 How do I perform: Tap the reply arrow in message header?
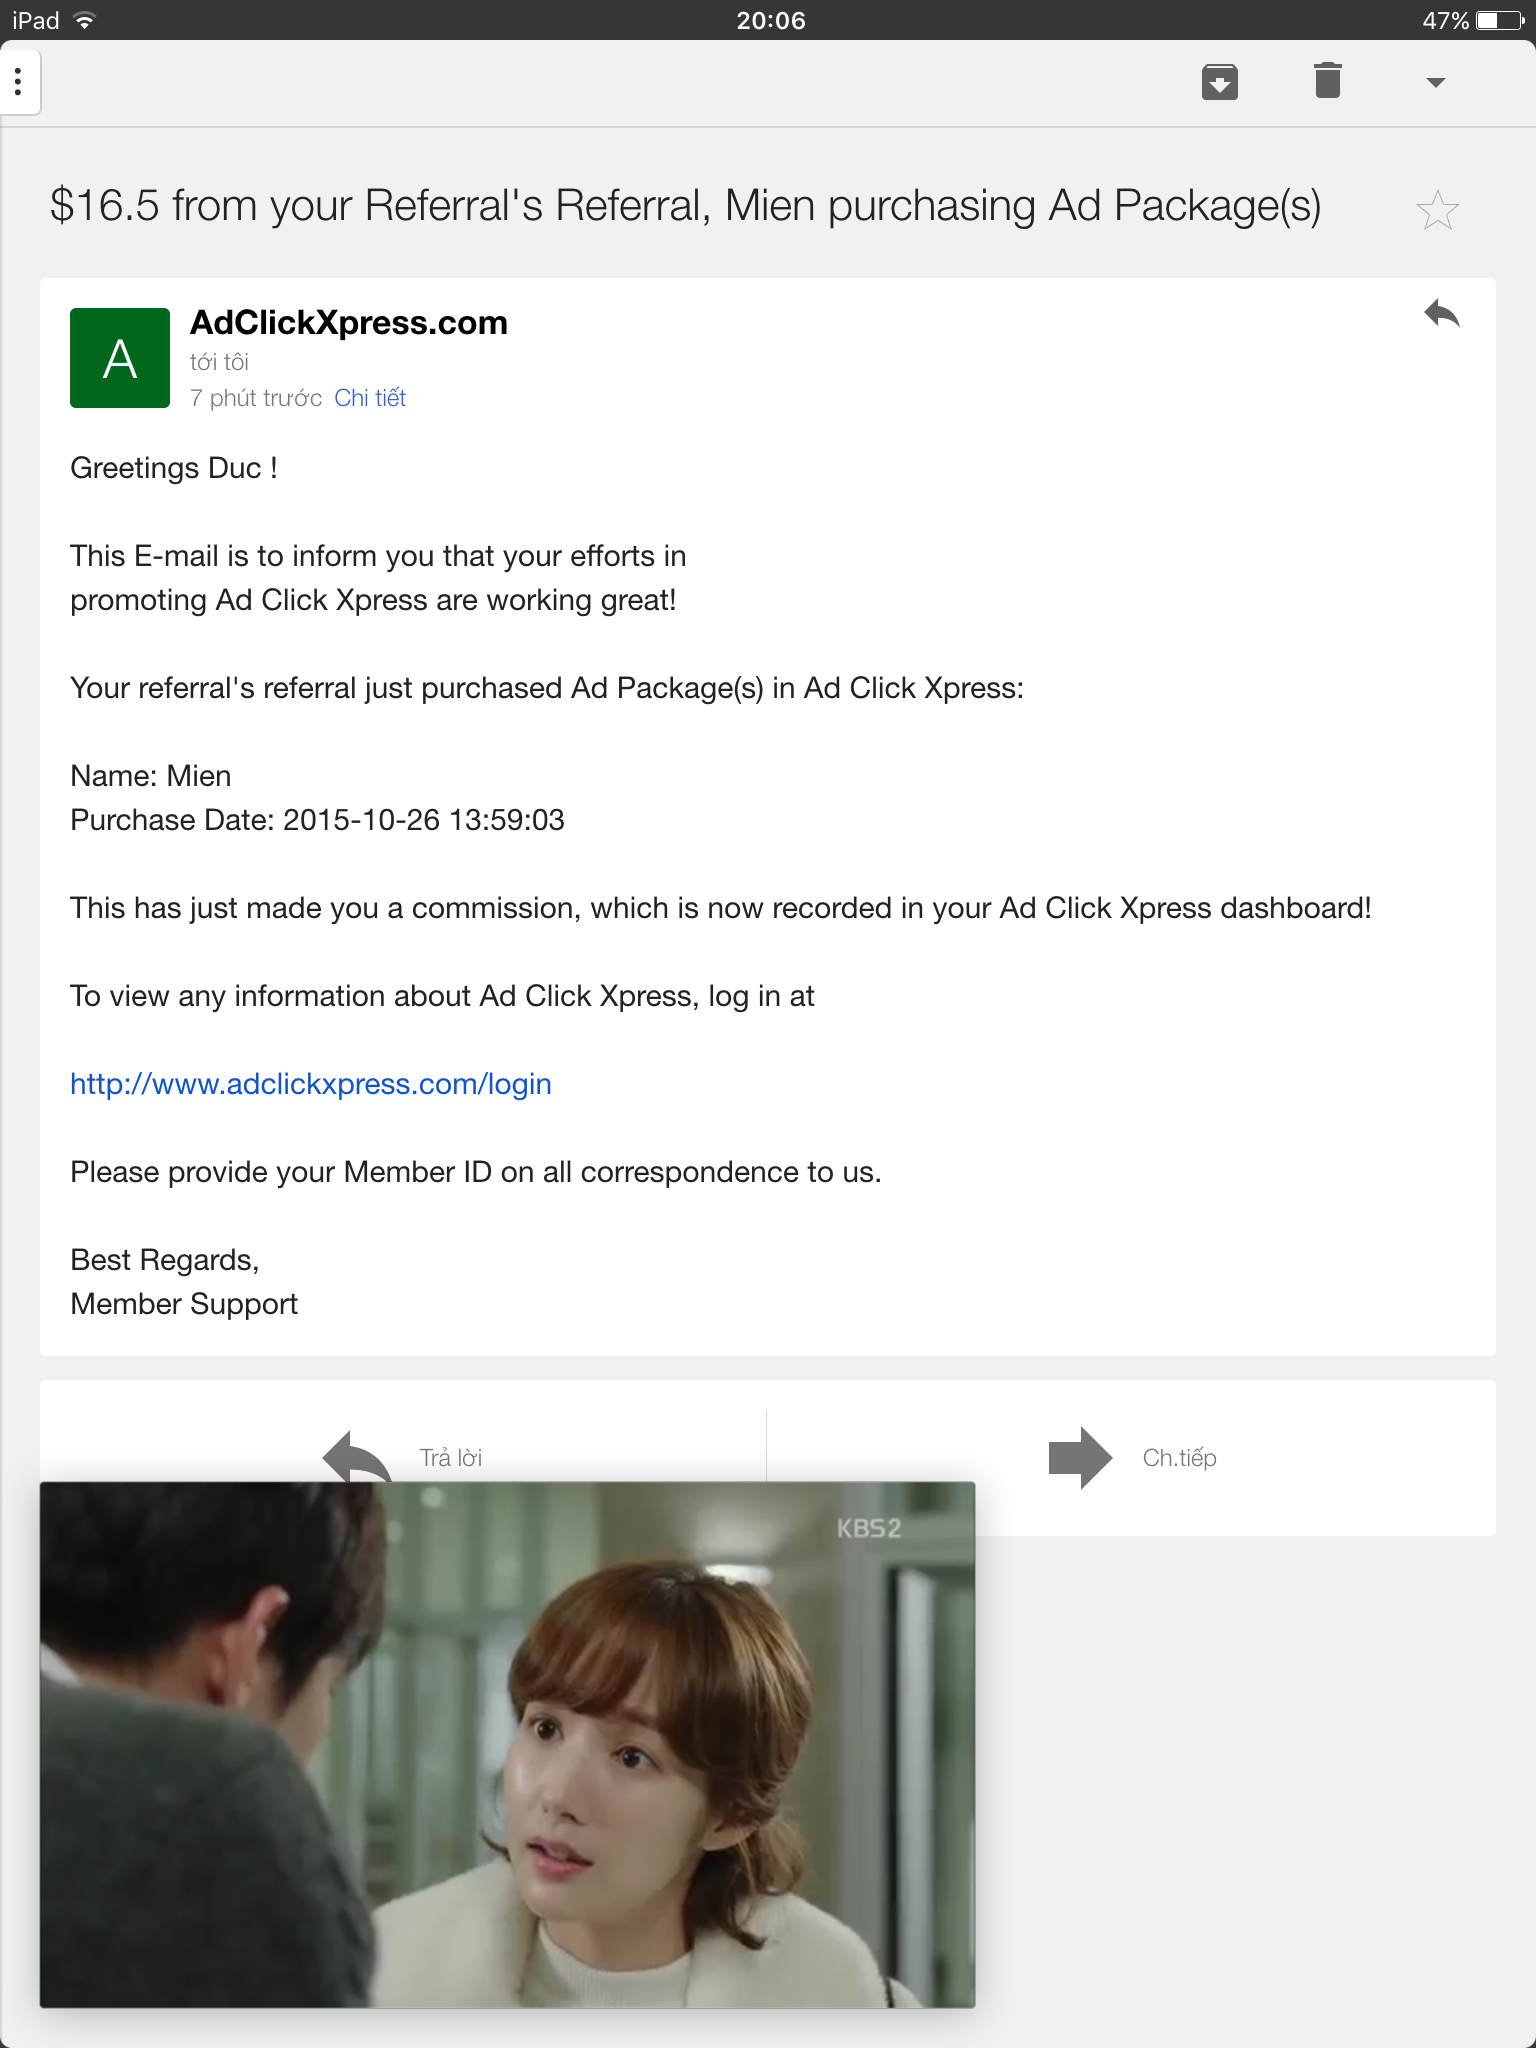[1441, 314]
